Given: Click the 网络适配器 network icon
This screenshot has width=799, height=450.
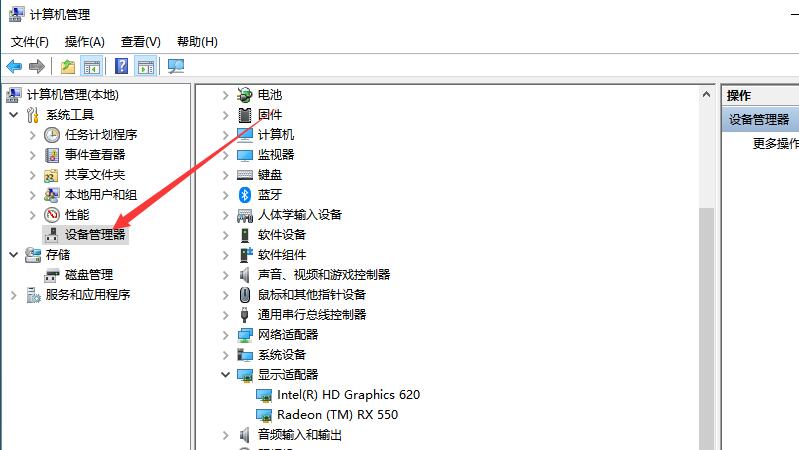Looking at the screenshot, I should 245,335.
